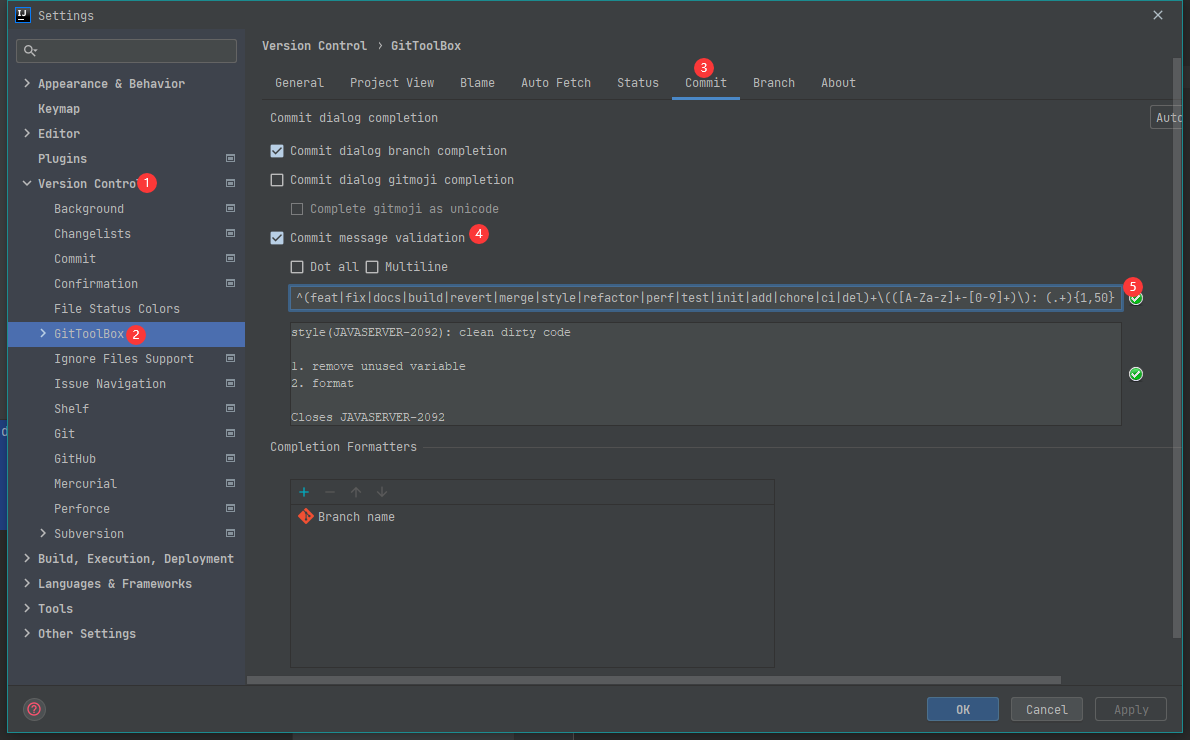Expand Appearance & Behavior settings node

tap(27, 84)
